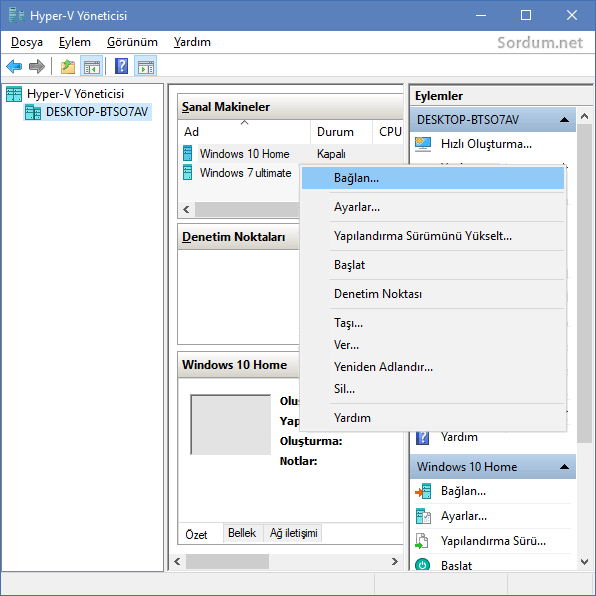This screenshot has width=596, height=596.
Task: Click the Eylemler pane vertical scrollbar thumb
Action: pyautogui.click(x=585, y=283)
